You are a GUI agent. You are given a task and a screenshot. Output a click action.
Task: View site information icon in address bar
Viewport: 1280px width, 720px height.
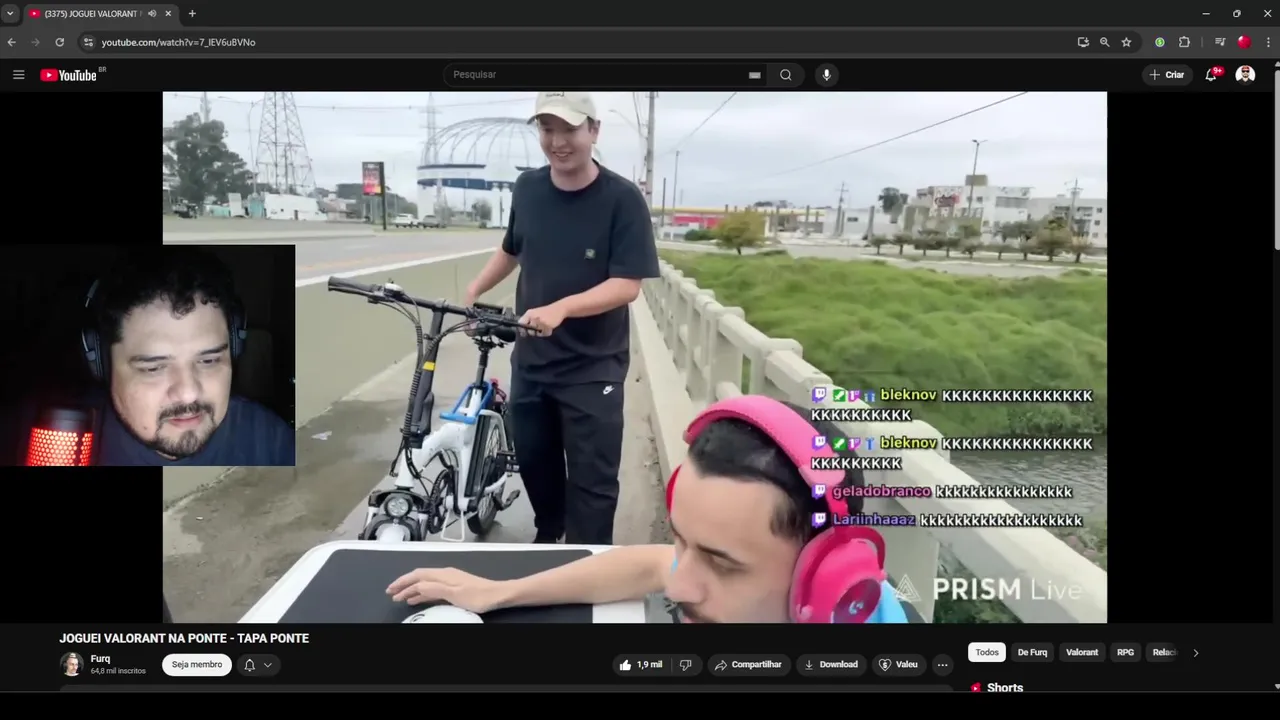click(88, 42)
